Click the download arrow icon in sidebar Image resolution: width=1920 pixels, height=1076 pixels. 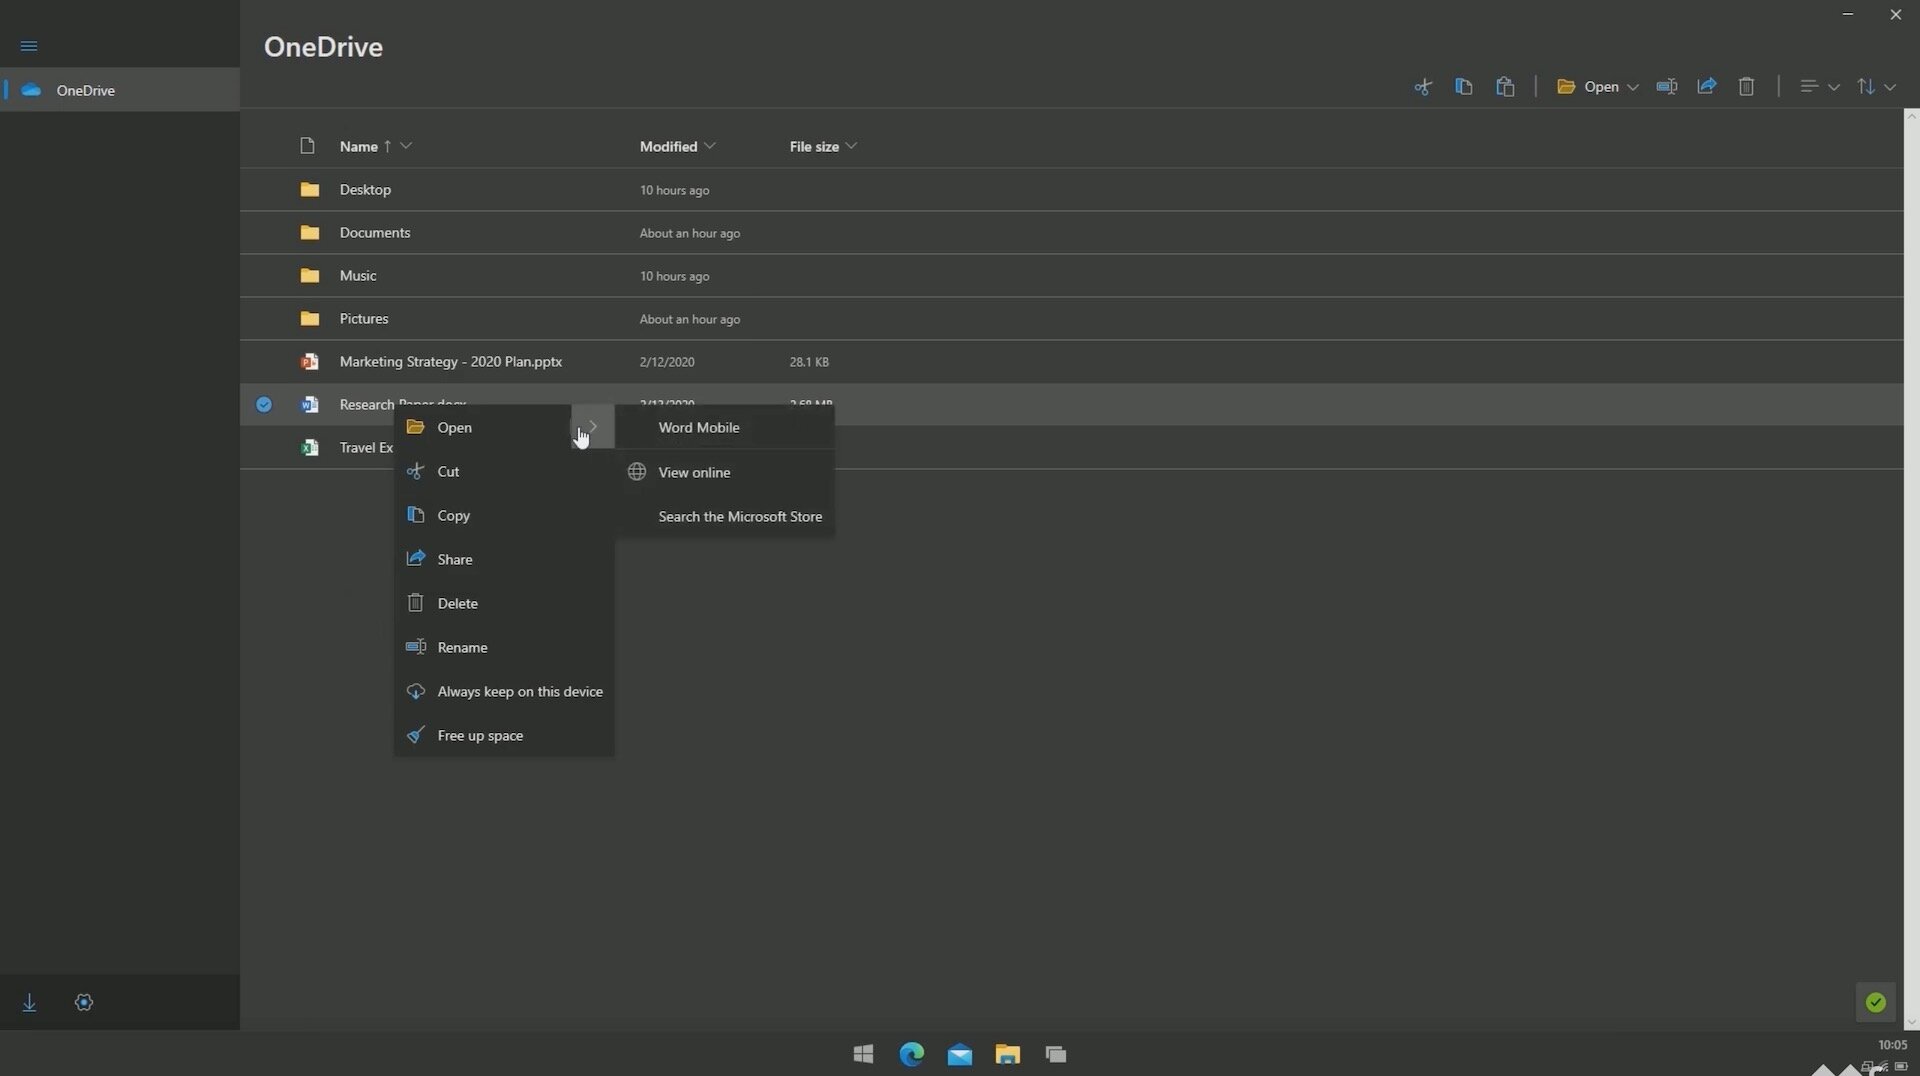point(29,1002)
